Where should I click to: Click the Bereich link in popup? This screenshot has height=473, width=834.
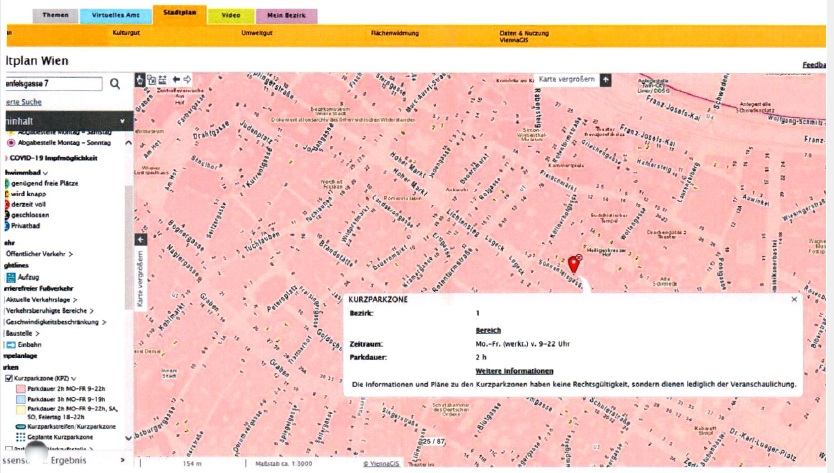[488, 329]
